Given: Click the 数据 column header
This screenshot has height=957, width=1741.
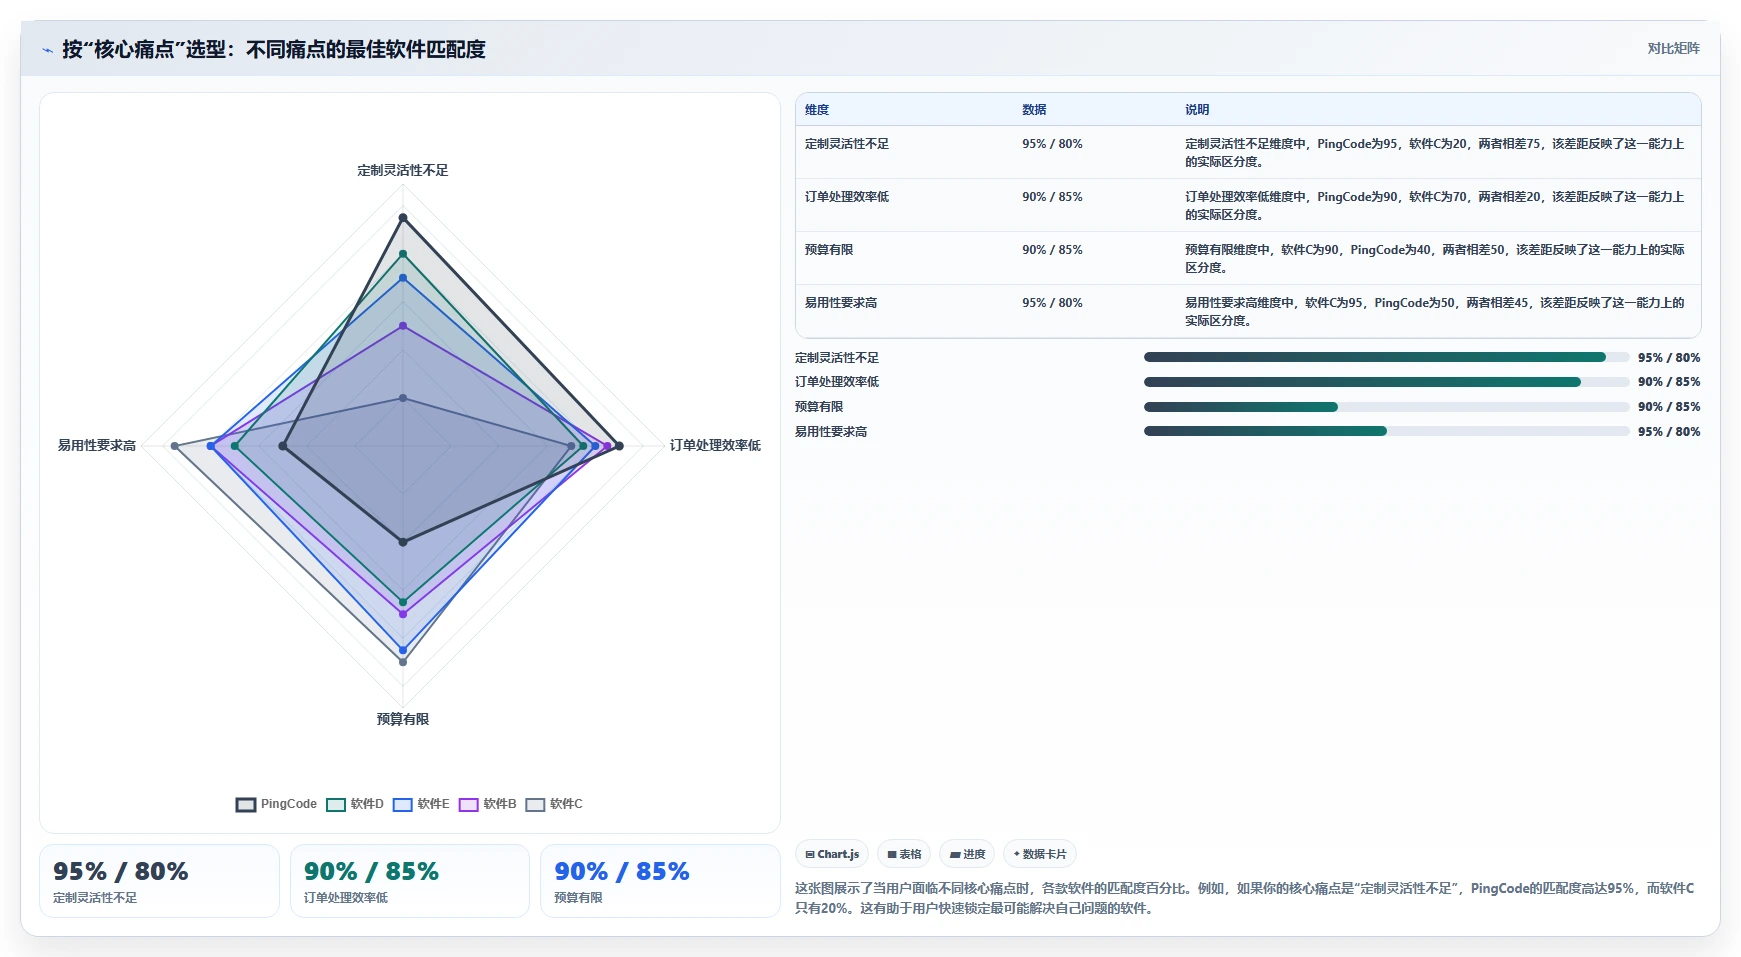Looking at the screenshot, I should click(x=1034, y=110).
